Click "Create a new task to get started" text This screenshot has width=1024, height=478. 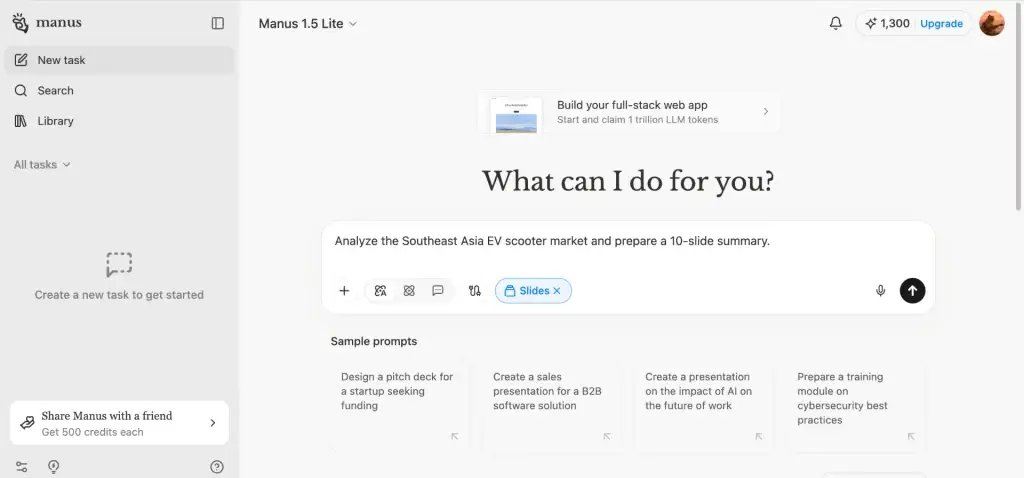pyautogui.click(x=119, y=295)
